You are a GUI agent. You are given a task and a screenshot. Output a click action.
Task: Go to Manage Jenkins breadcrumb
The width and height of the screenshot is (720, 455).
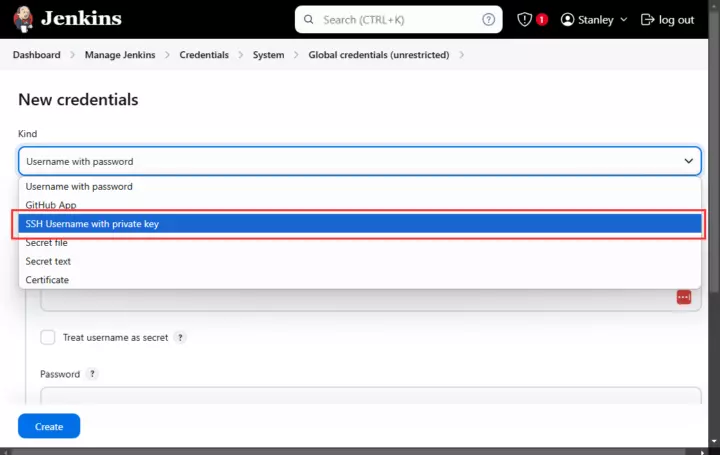120,55
